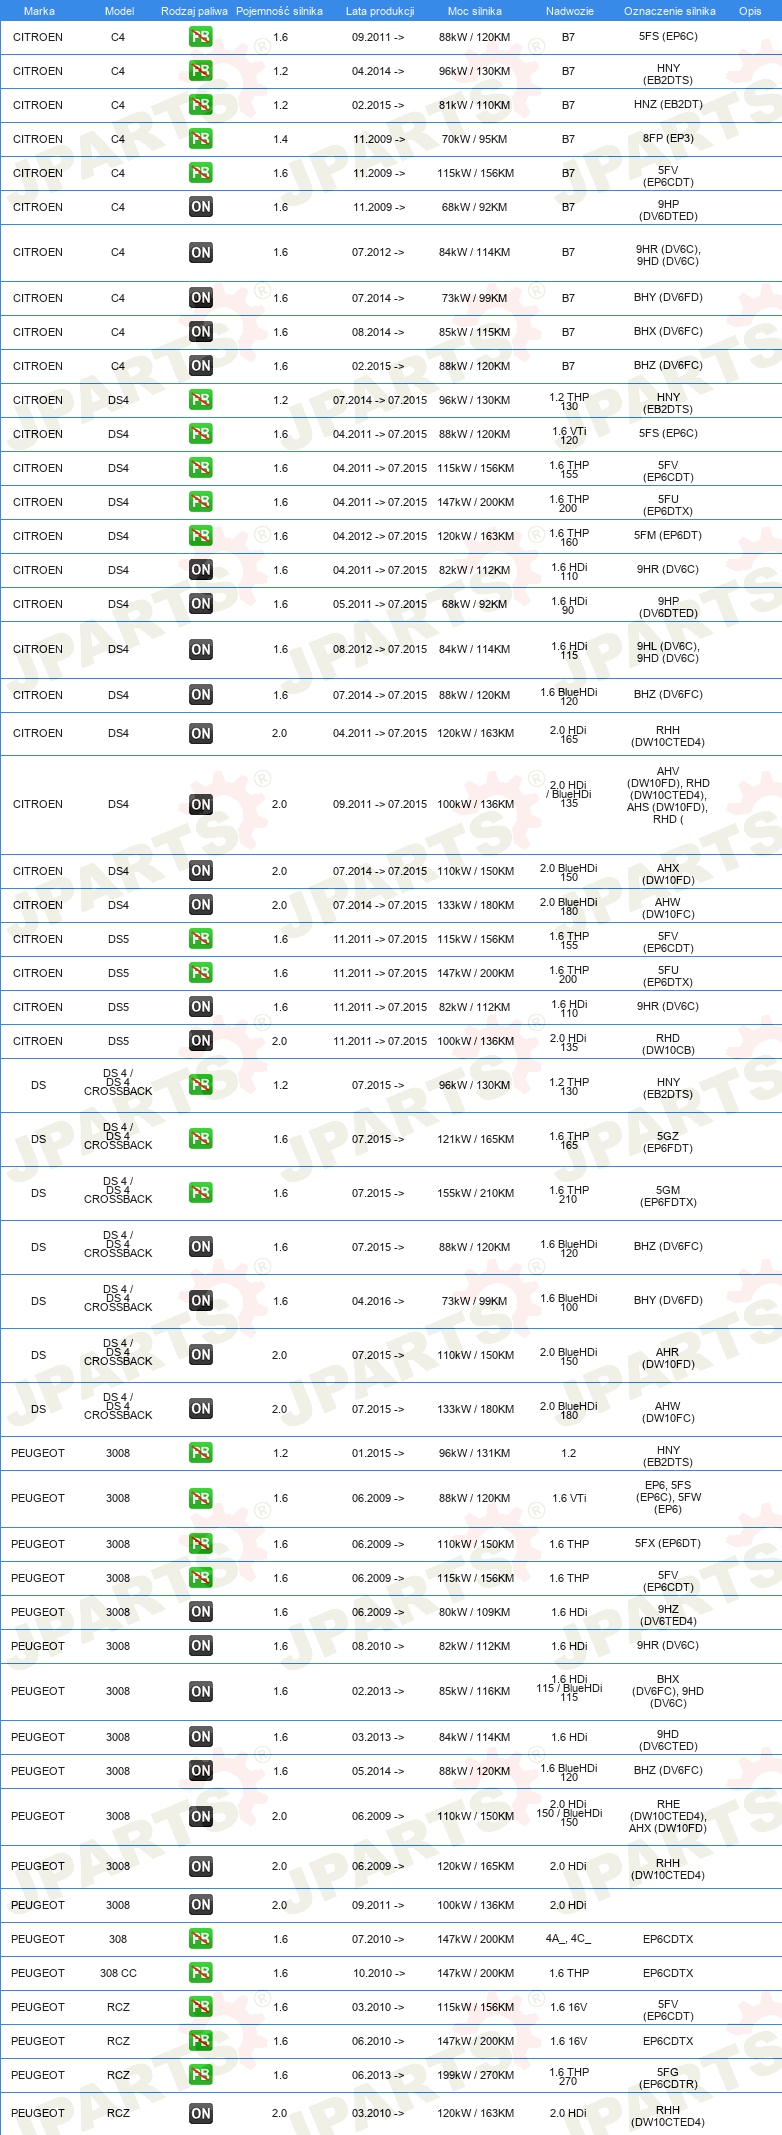Click the ON icon in the DS4 2.0 HDi 165 row
The height and width of the screenshot is (2135, 782).
pyautogui.click(x=200, y=733)
